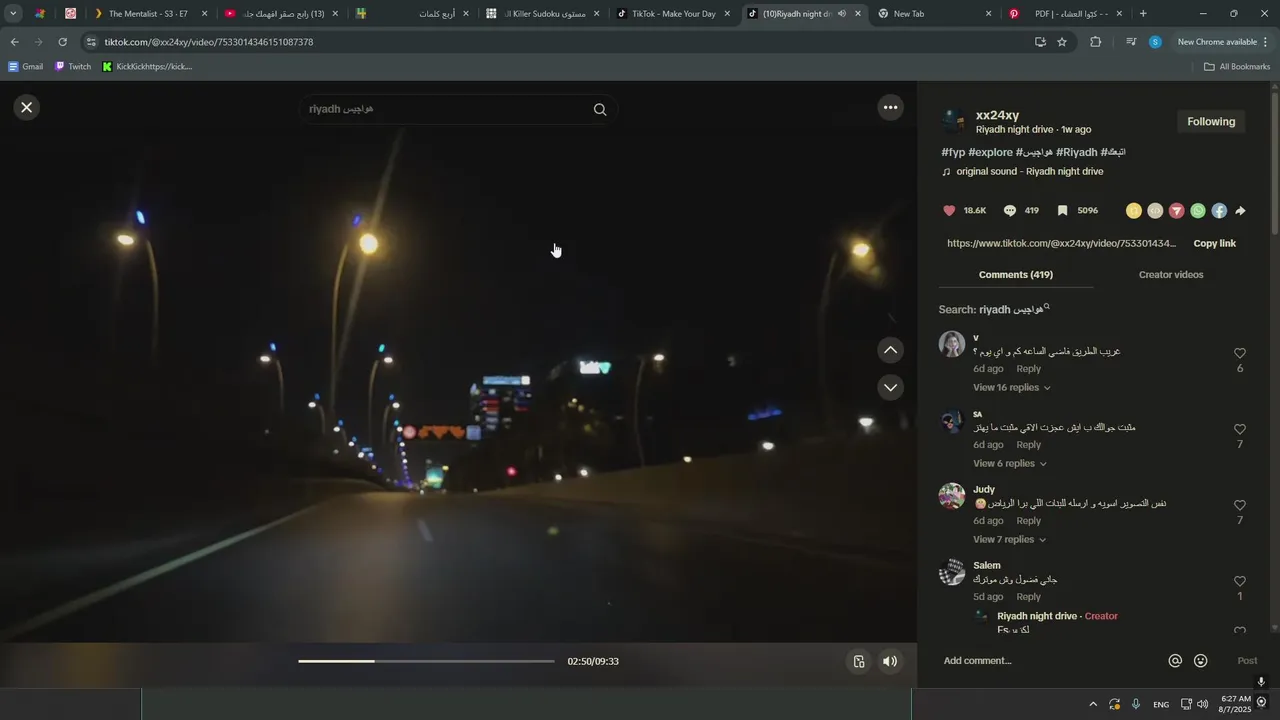Click the #explore hashtag

click(990, 153)
